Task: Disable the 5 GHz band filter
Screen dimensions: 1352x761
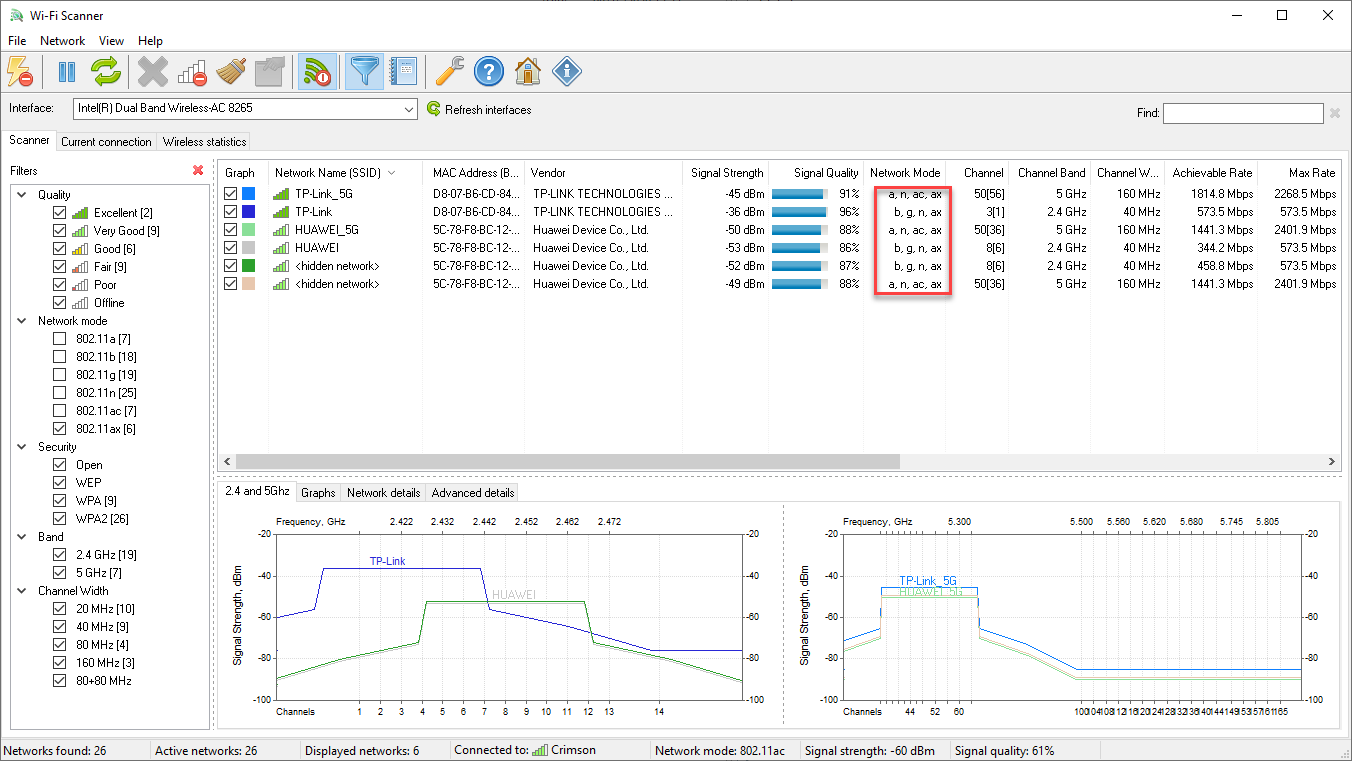Action: [x=59, y=572]
